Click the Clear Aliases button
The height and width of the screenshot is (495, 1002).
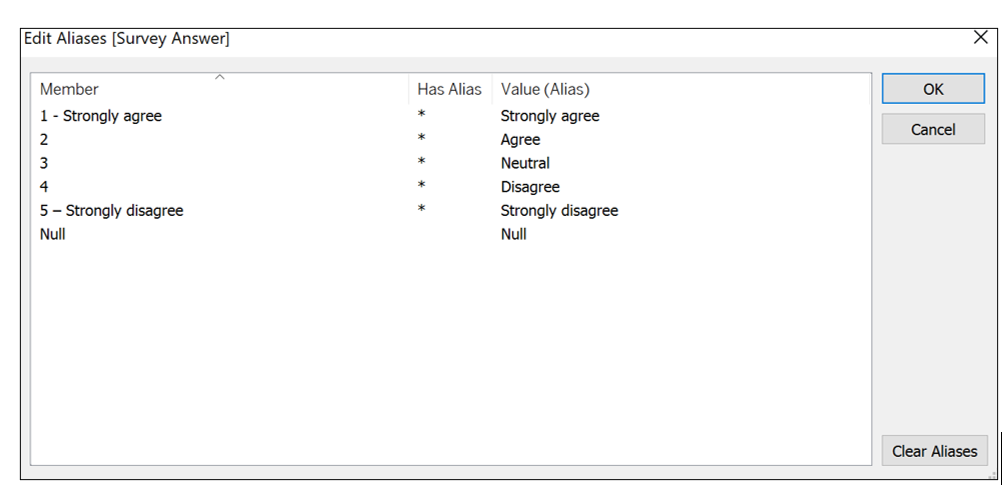coord(934,451)
